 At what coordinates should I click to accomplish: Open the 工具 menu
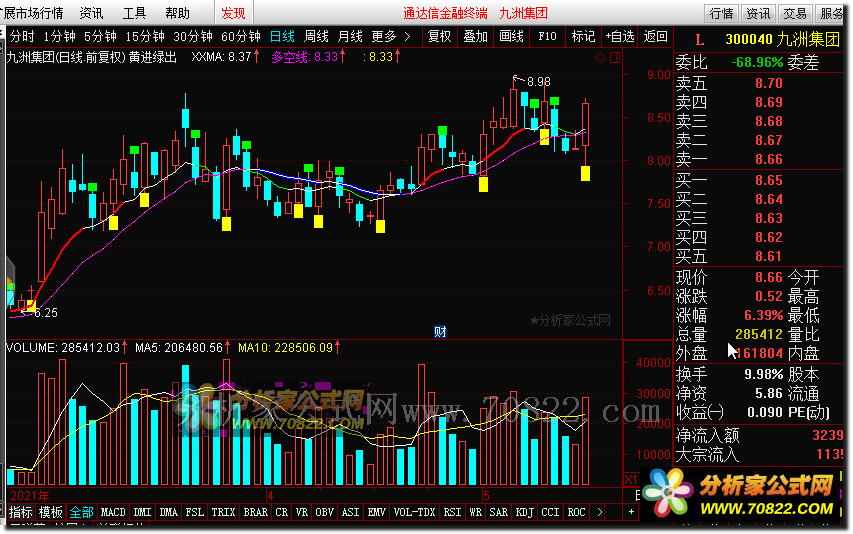[x=134, y=13]
